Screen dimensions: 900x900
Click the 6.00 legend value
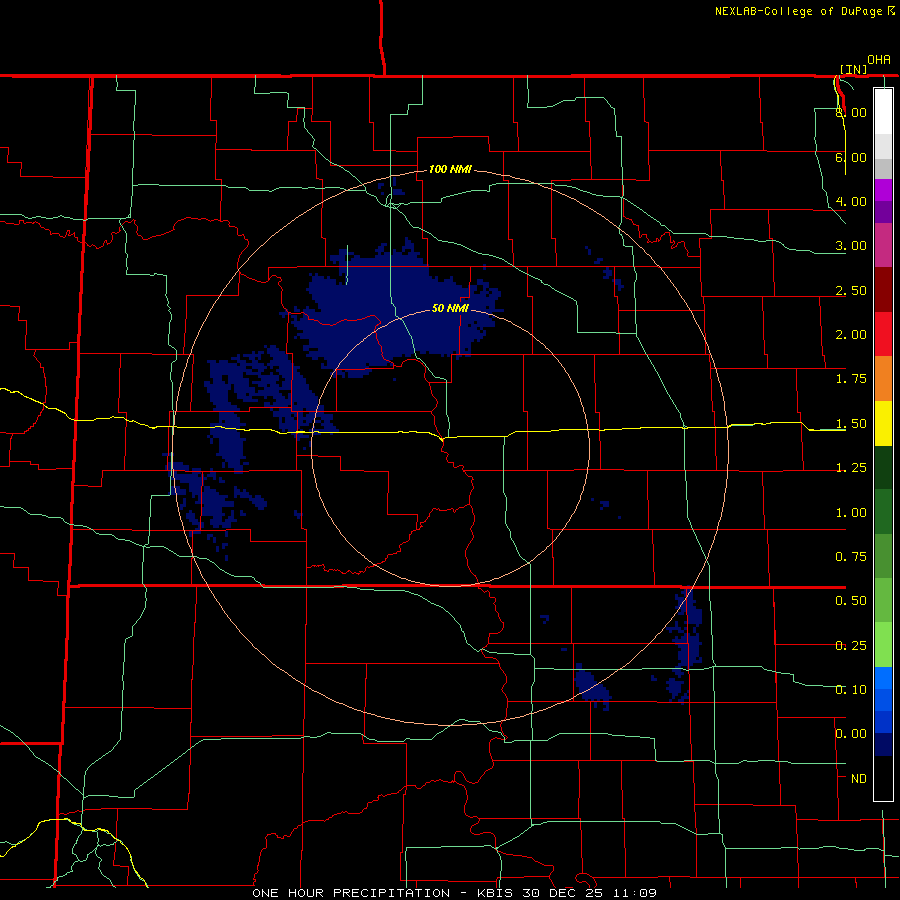[851, 157]
